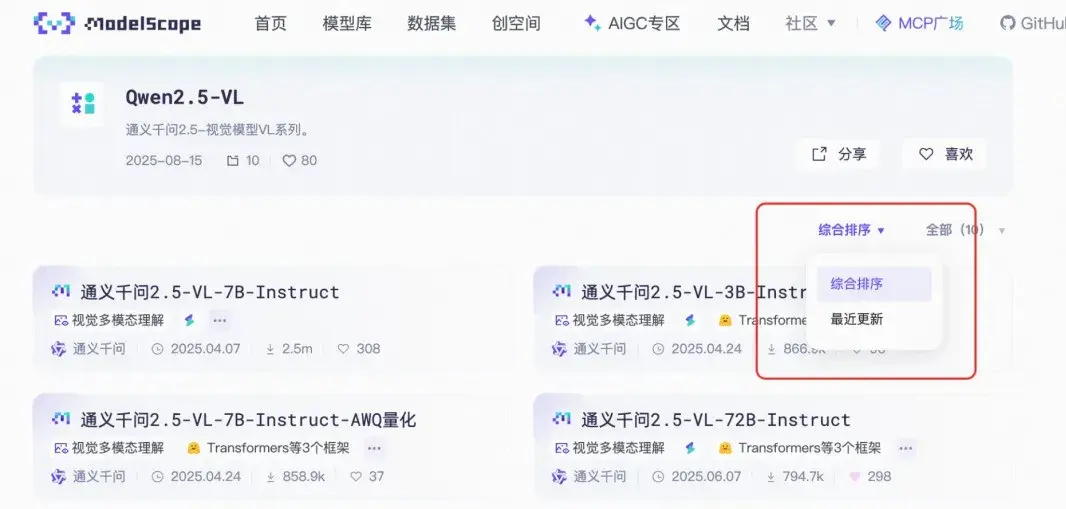Click the 视觉多模态理解 tag on the AWQ量化 card

point(109,448)
